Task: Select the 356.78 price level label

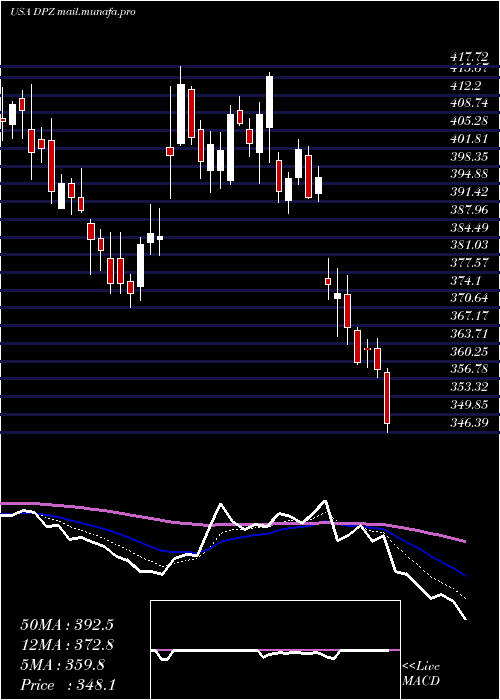Action: click(x=468, y=369)
